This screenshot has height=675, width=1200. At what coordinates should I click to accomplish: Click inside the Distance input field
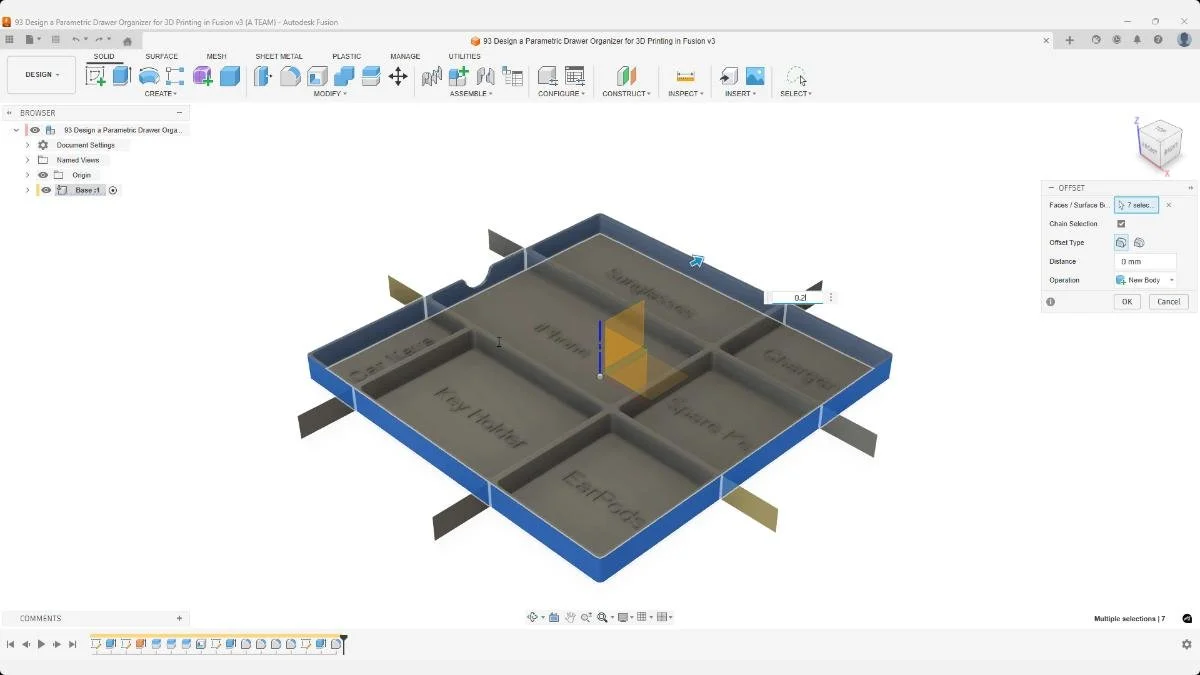click(x=1144, y=261)
